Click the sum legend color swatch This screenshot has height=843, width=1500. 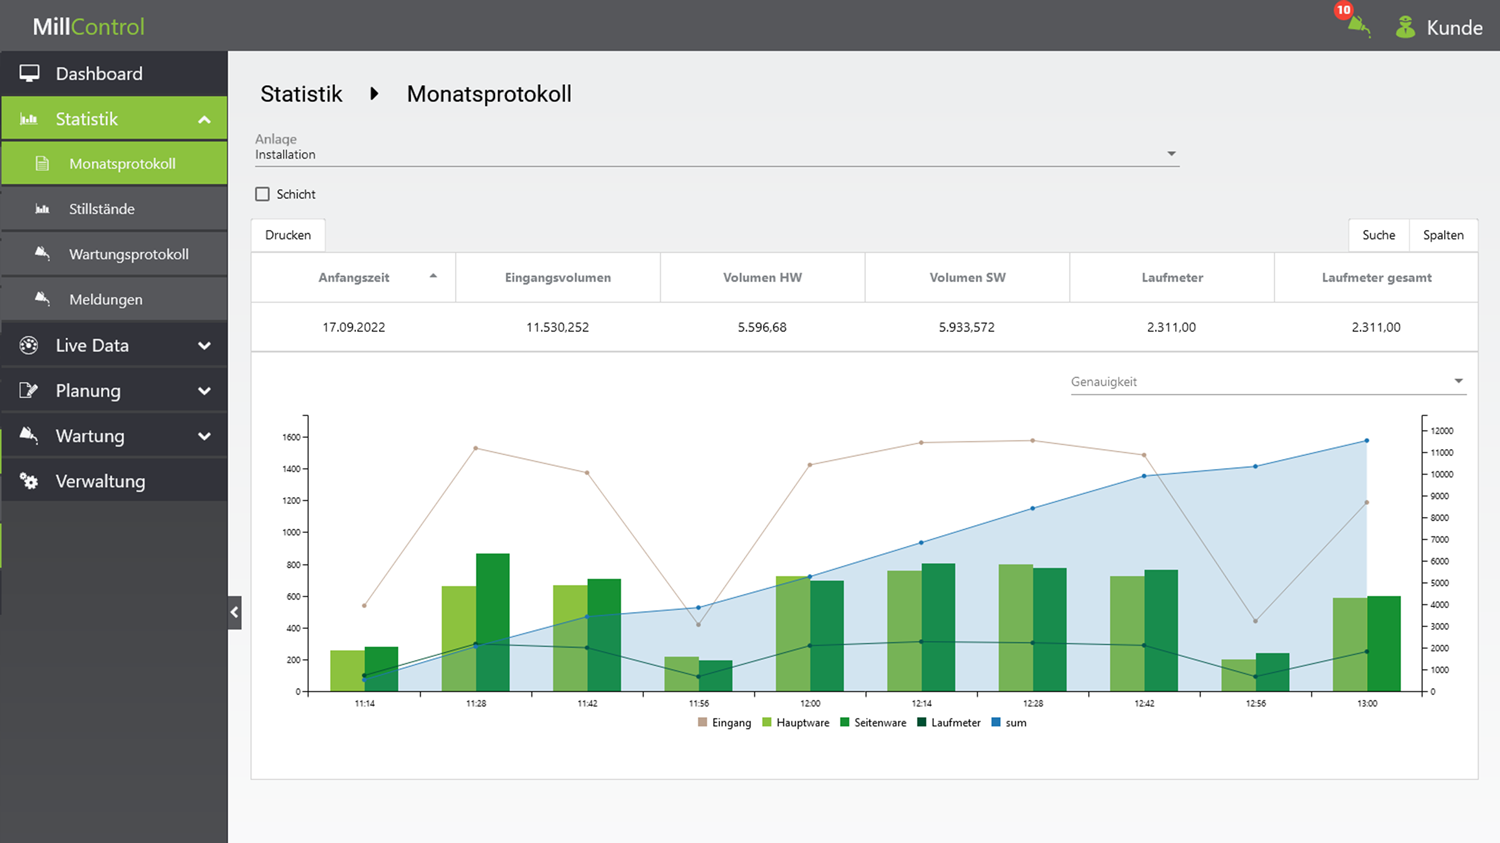click(996, 722)
